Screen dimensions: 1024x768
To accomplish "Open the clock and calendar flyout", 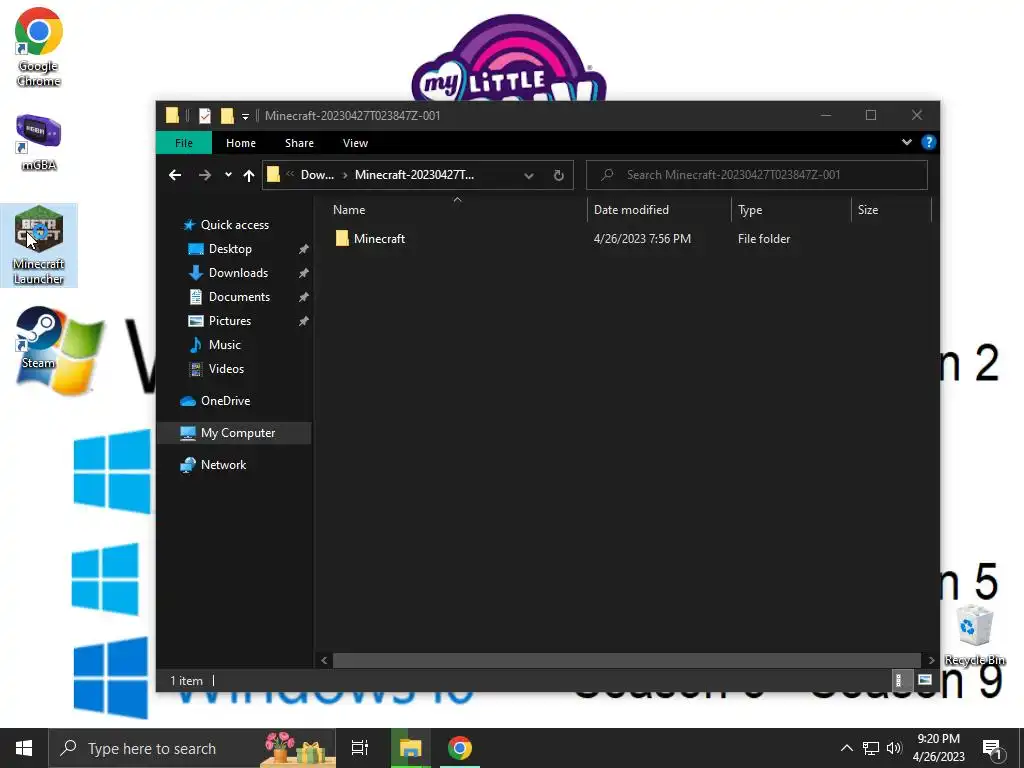I will point(938,748).
